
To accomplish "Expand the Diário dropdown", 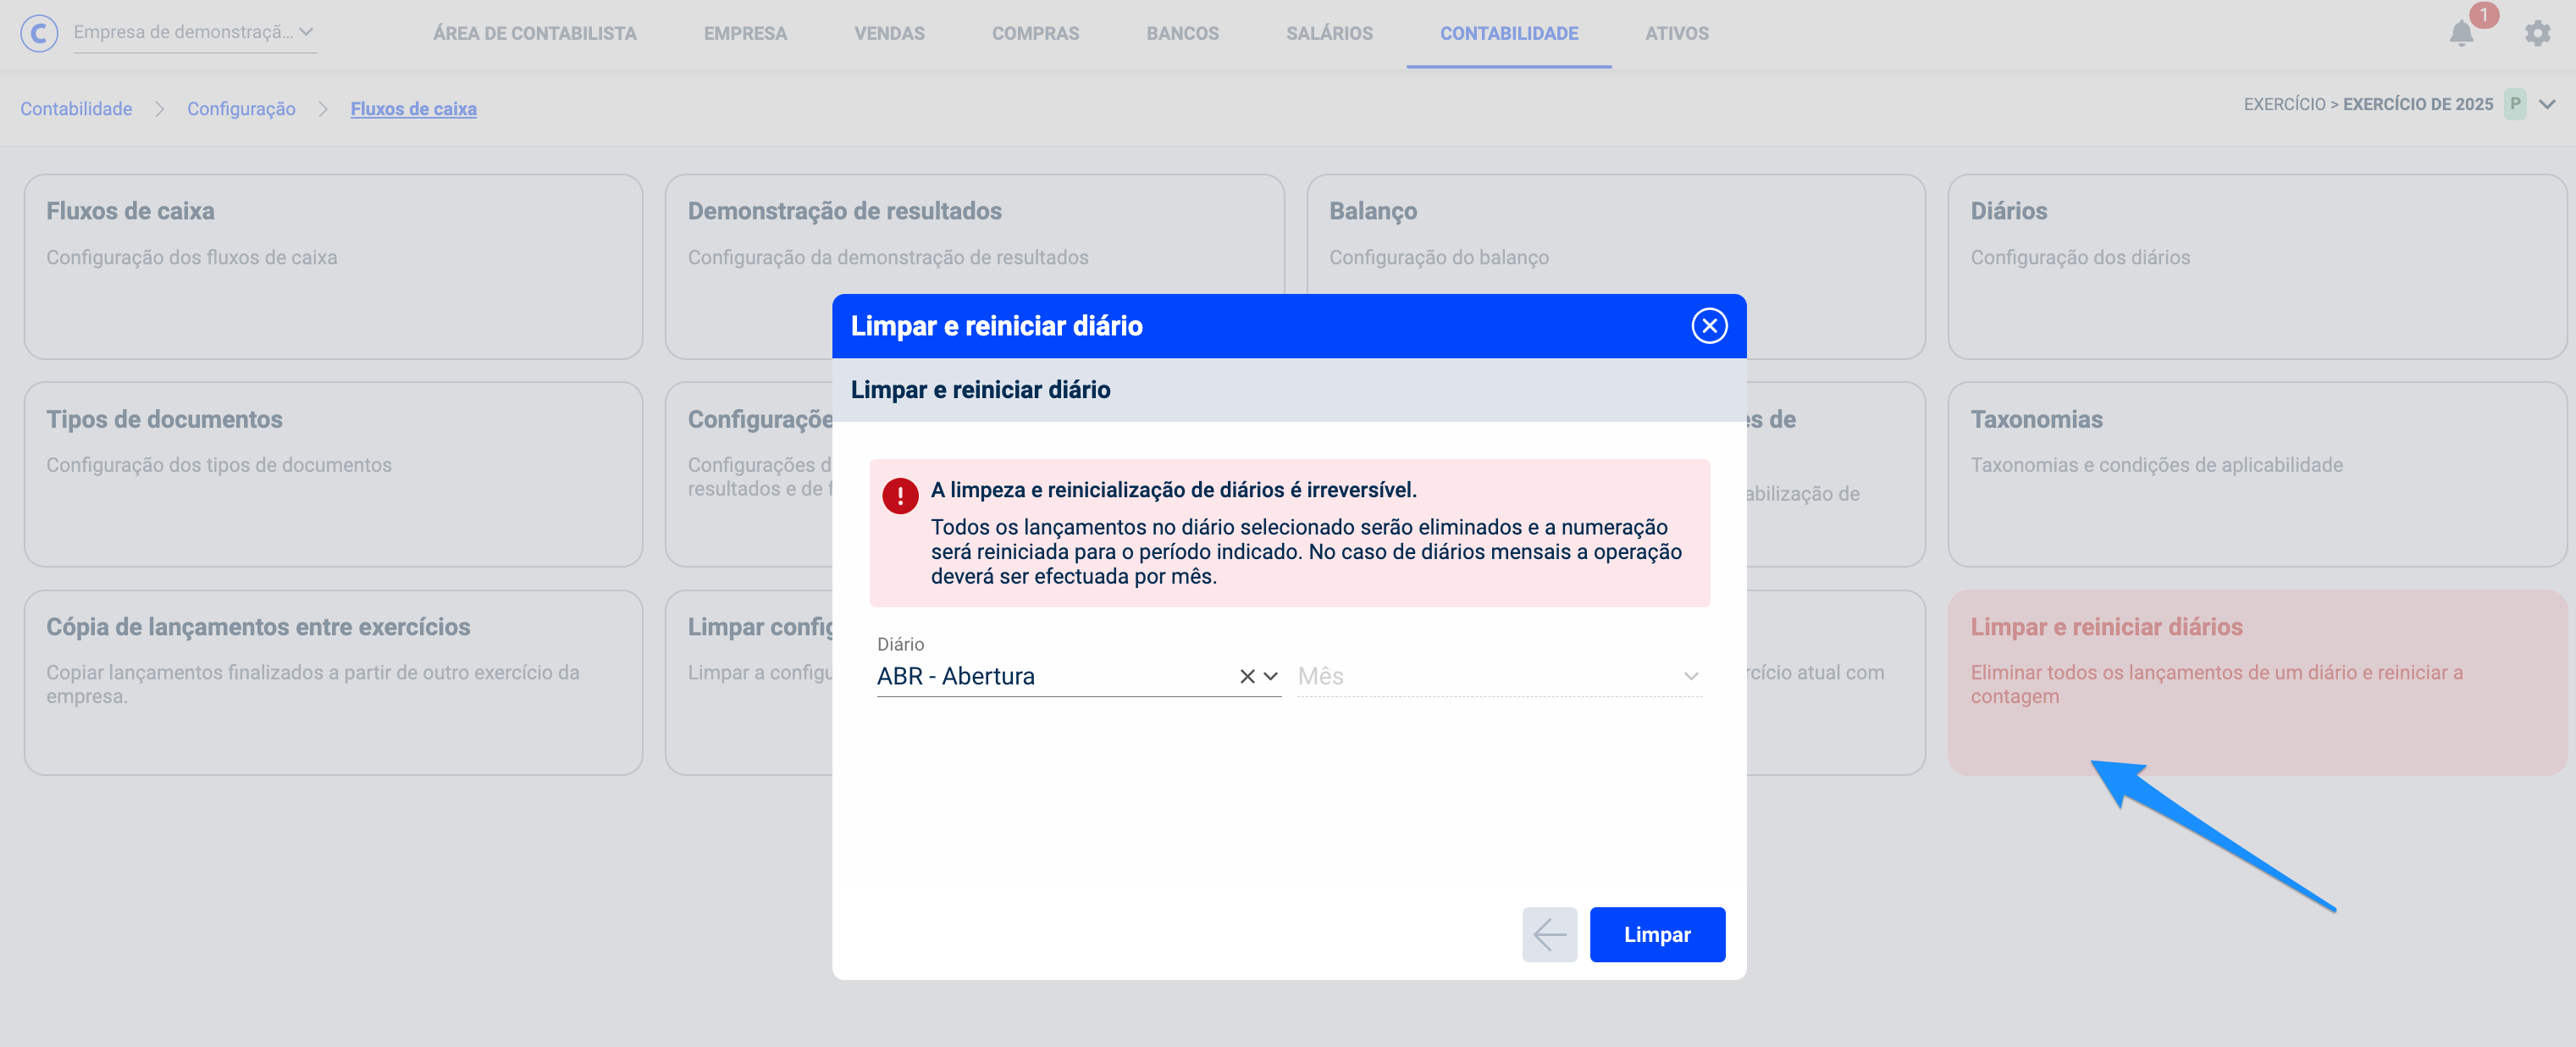I will tap(1271, 676).
